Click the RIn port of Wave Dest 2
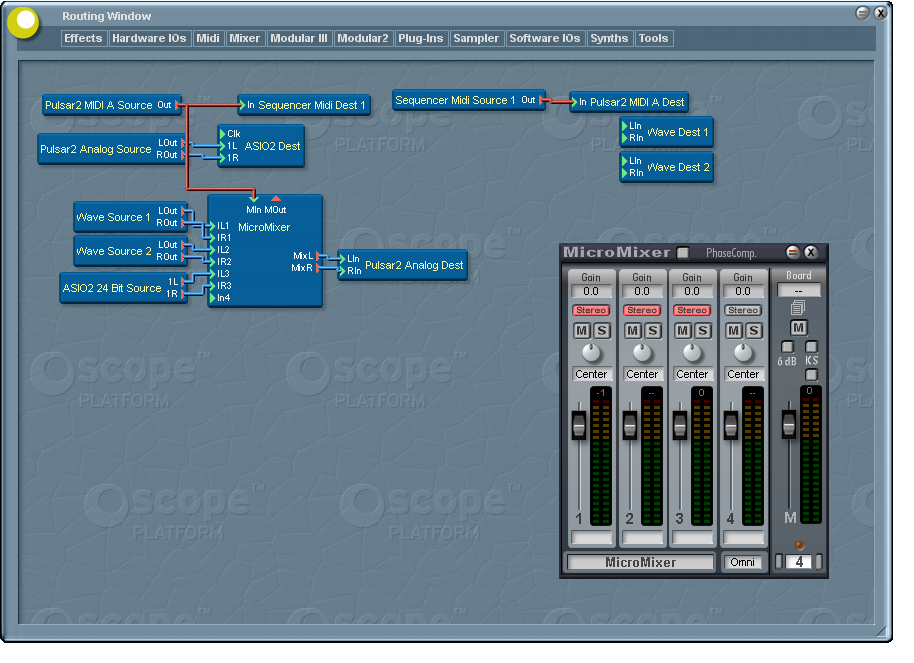Image resolution: width=914 pixels, height=663 pixels. pyautogui.click(x=624, y=173)
